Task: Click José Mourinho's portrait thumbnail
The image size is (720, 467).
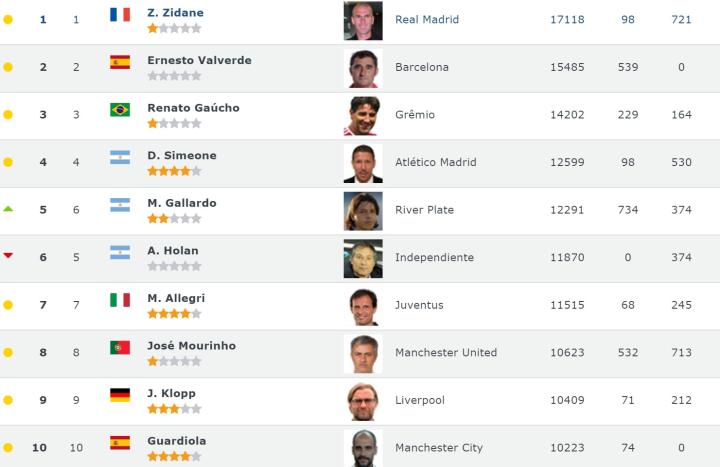Action: point(363,353)
